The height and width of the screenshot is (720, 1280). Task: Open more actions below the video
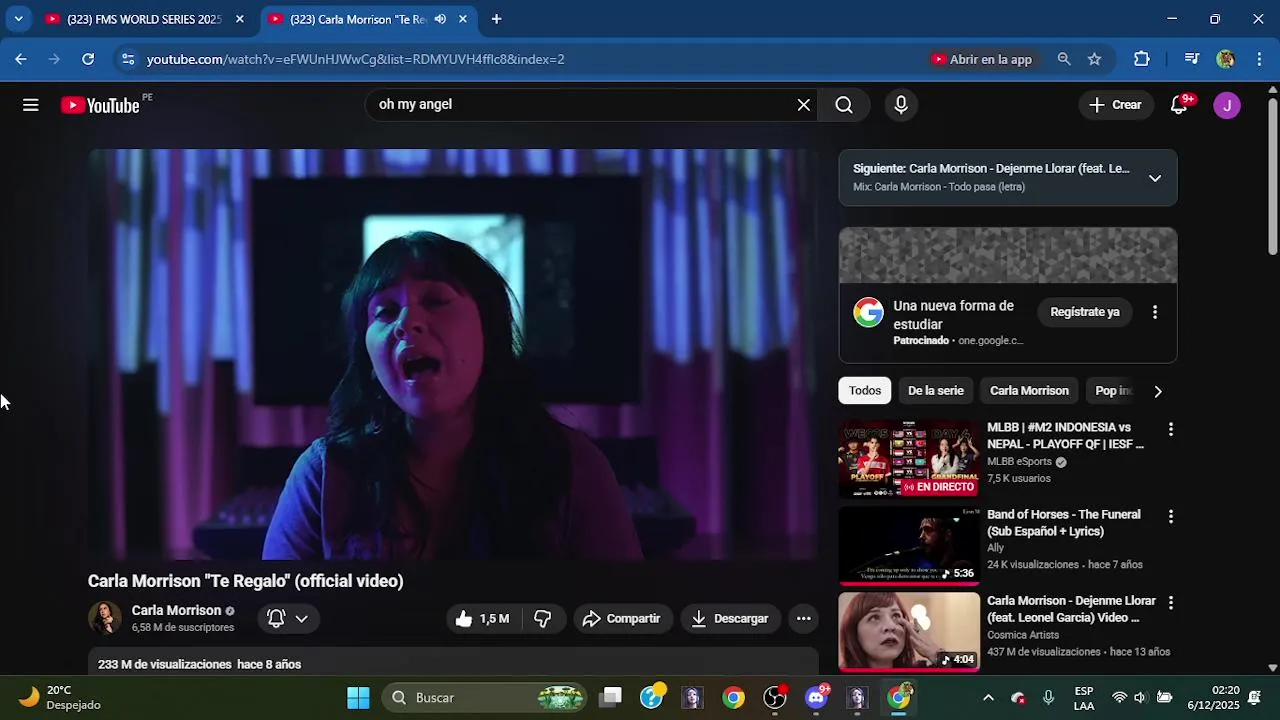click(803, 619)
